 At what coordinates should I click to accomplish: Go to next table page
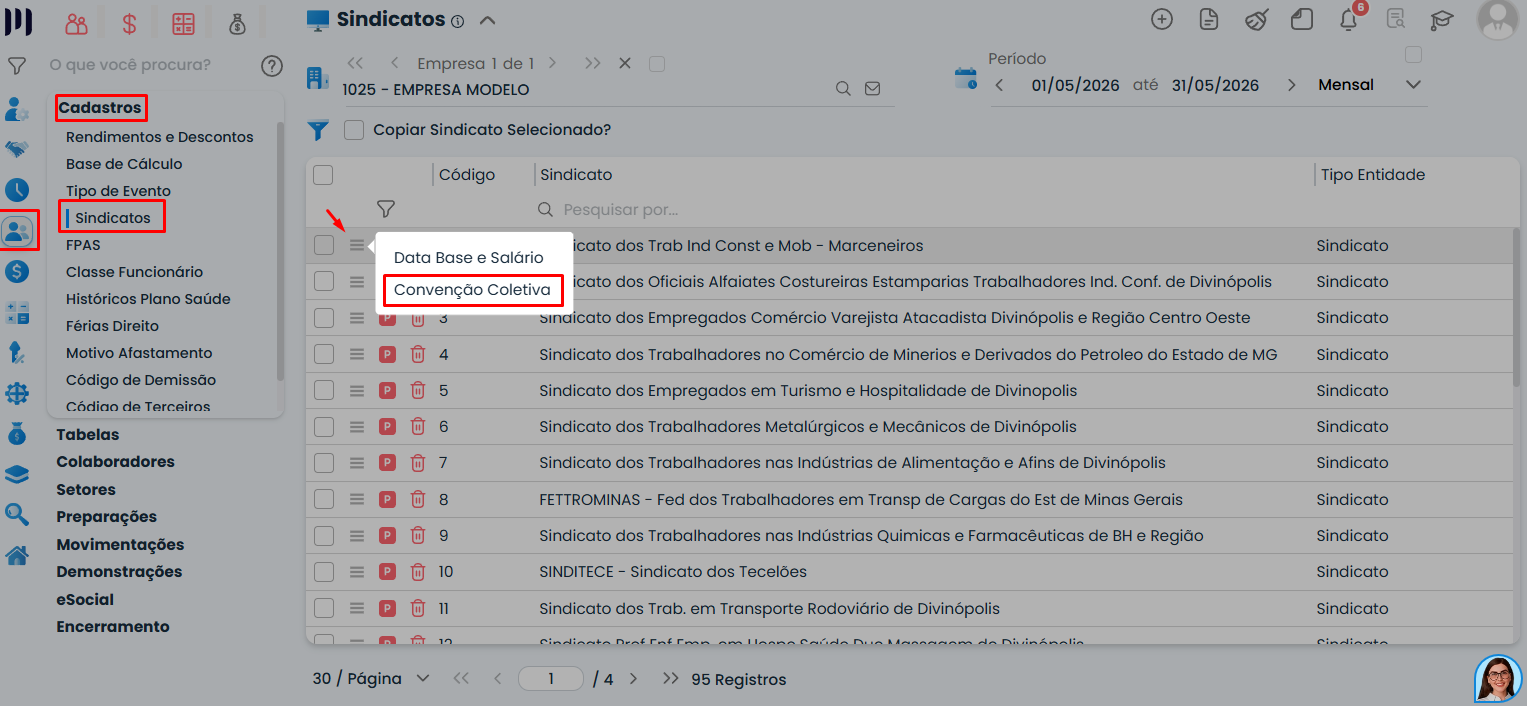(x=632, y=678)
